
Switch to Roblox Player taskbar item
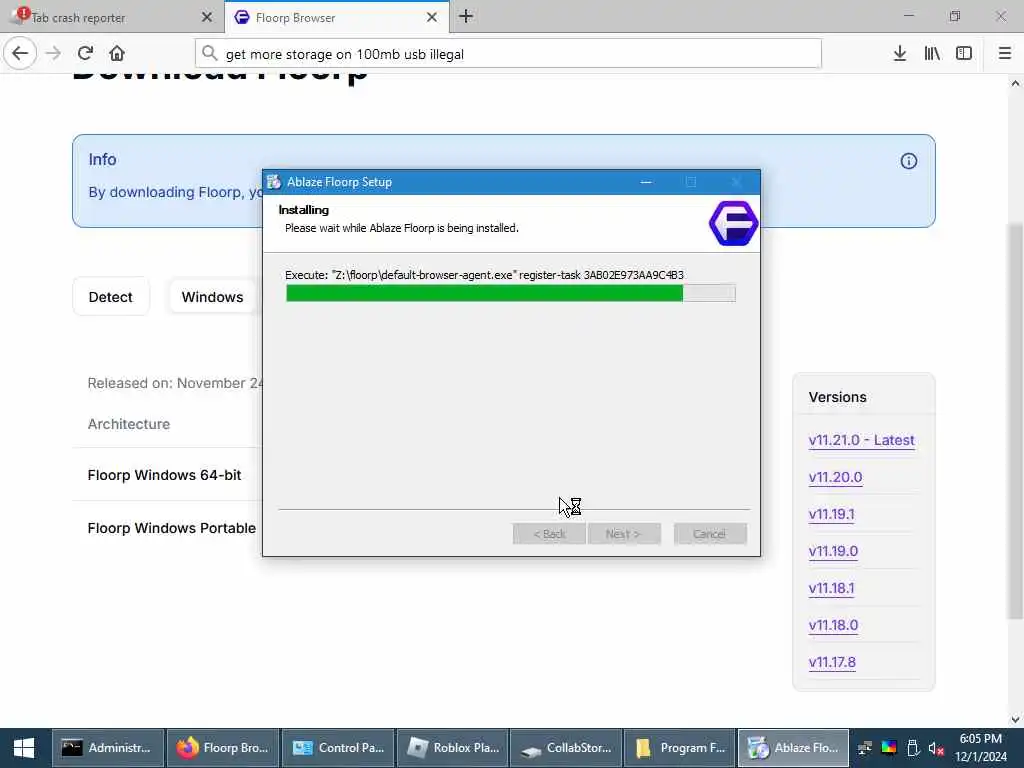pyautogui.click(x=453, y=748)
